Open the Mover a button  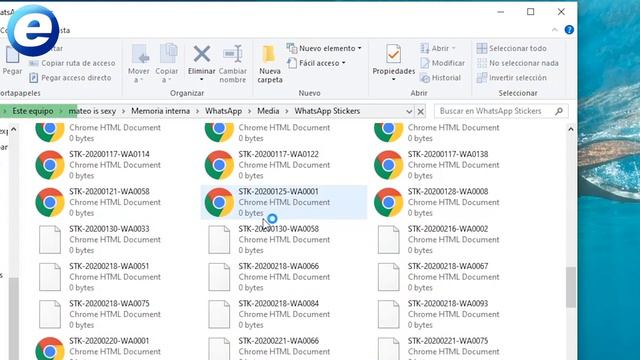(x=139, y=63)
